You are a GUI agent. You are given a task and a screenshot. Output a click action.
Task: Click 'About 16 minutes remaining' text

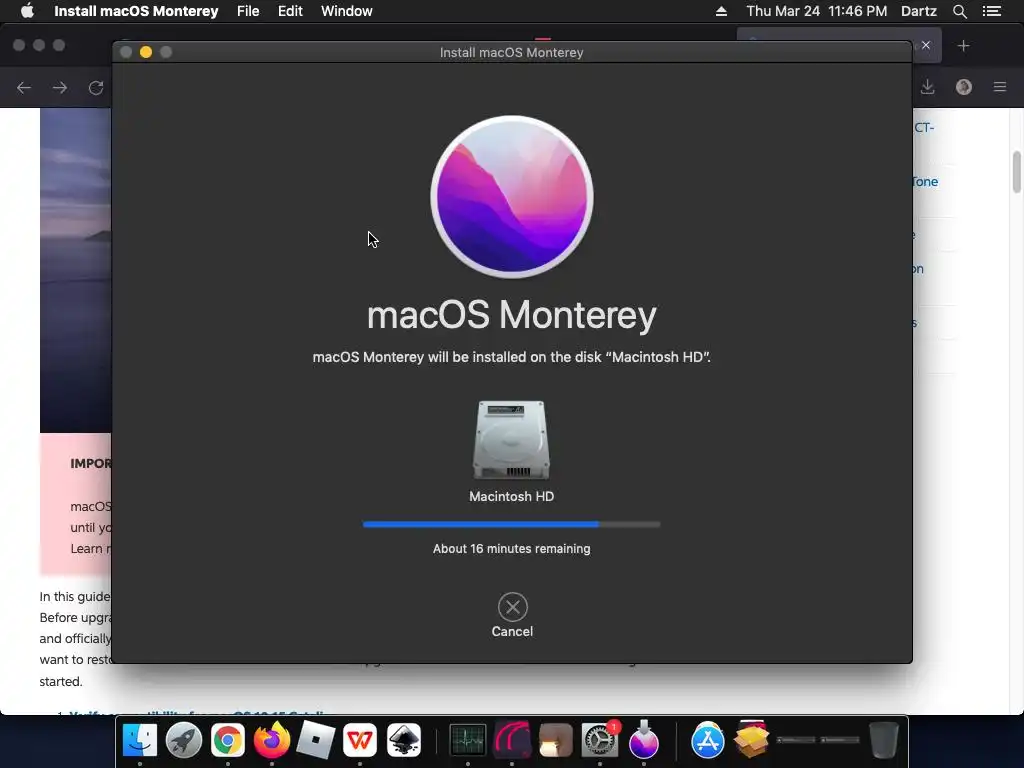tap(511, 549)
